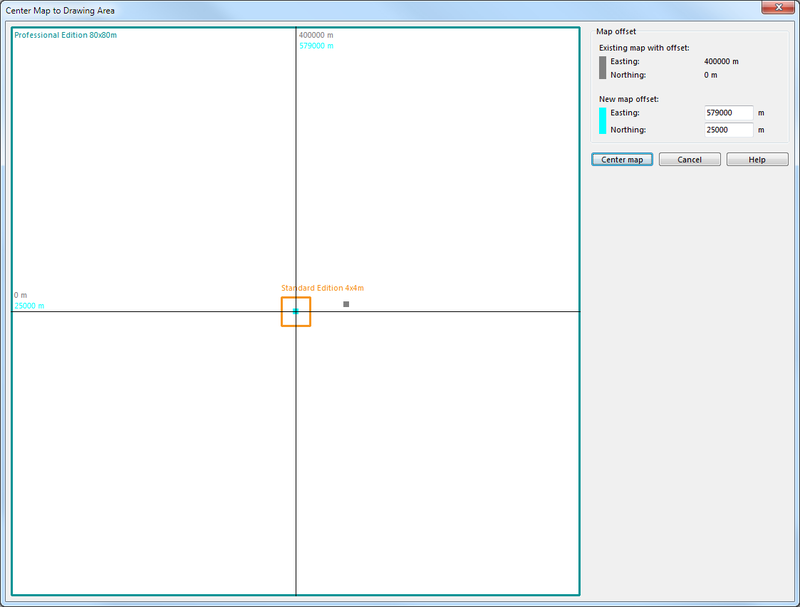Click the New map offset heading
The image size is (800, 607).
(629, 99)
